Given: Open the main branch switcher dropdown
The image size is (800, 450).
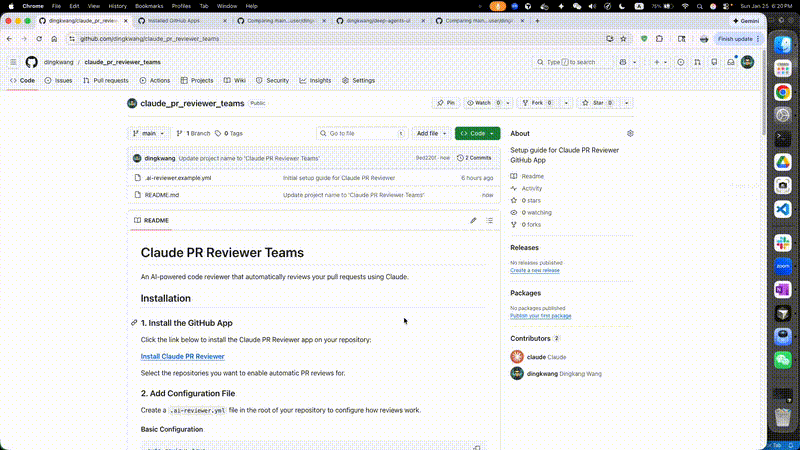Looking at the screenshot, I should (x=149, y=133).
